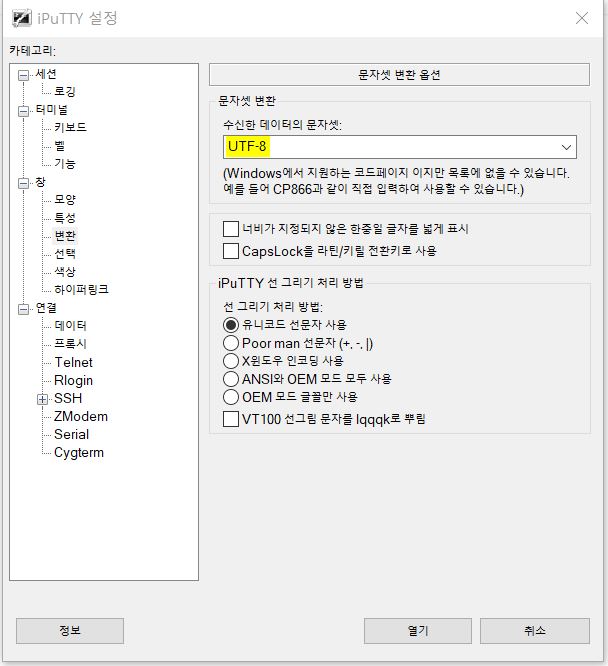
Task: Open 기능 settings in tree
Action: (x=65, y=164)
